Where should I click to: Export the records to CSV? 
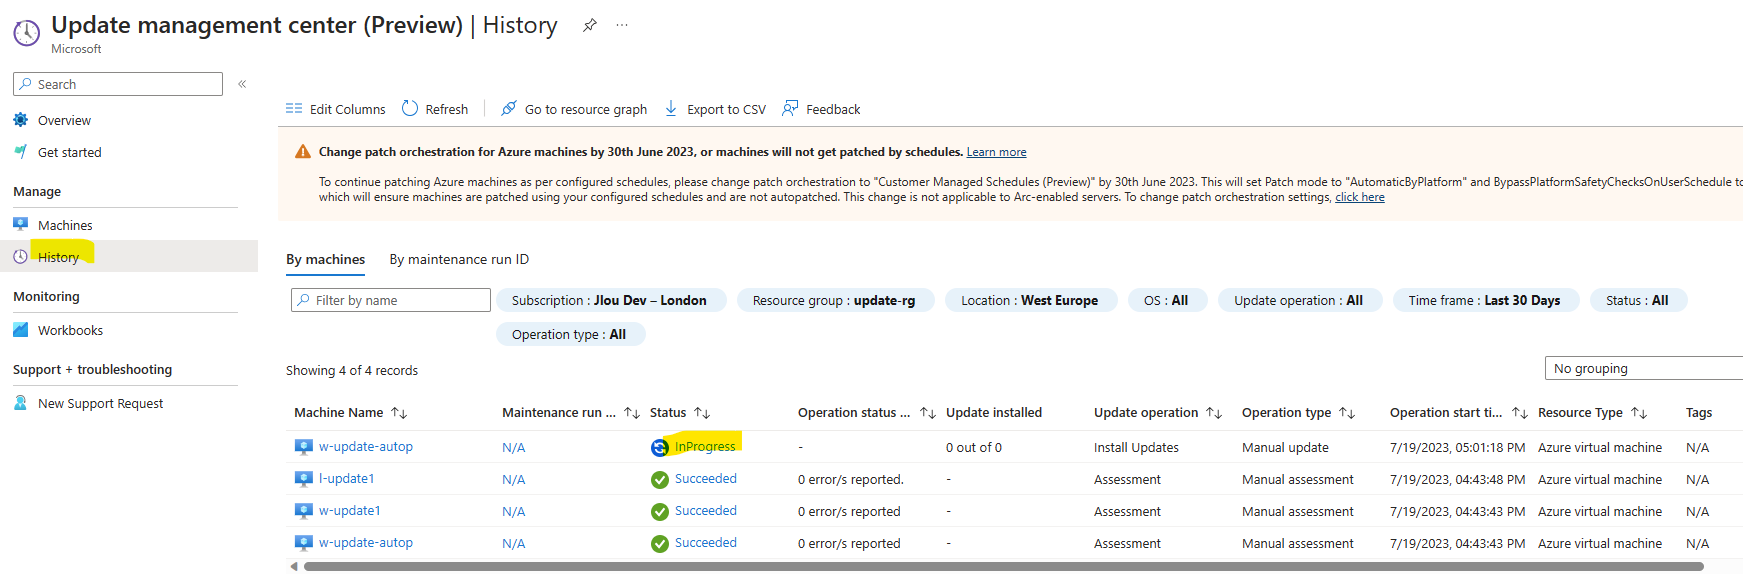click(715, 109)
